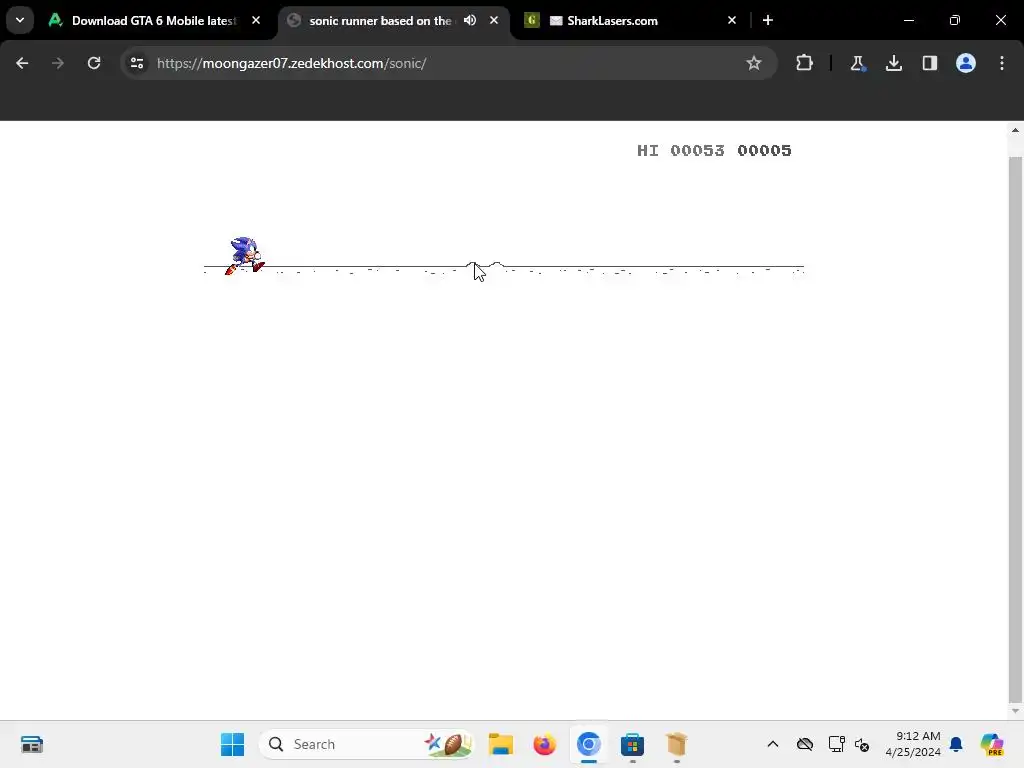Open the Windows Start menu
Image resolution: width=1024 pixels, height=768 pixels.
[232, 744]
